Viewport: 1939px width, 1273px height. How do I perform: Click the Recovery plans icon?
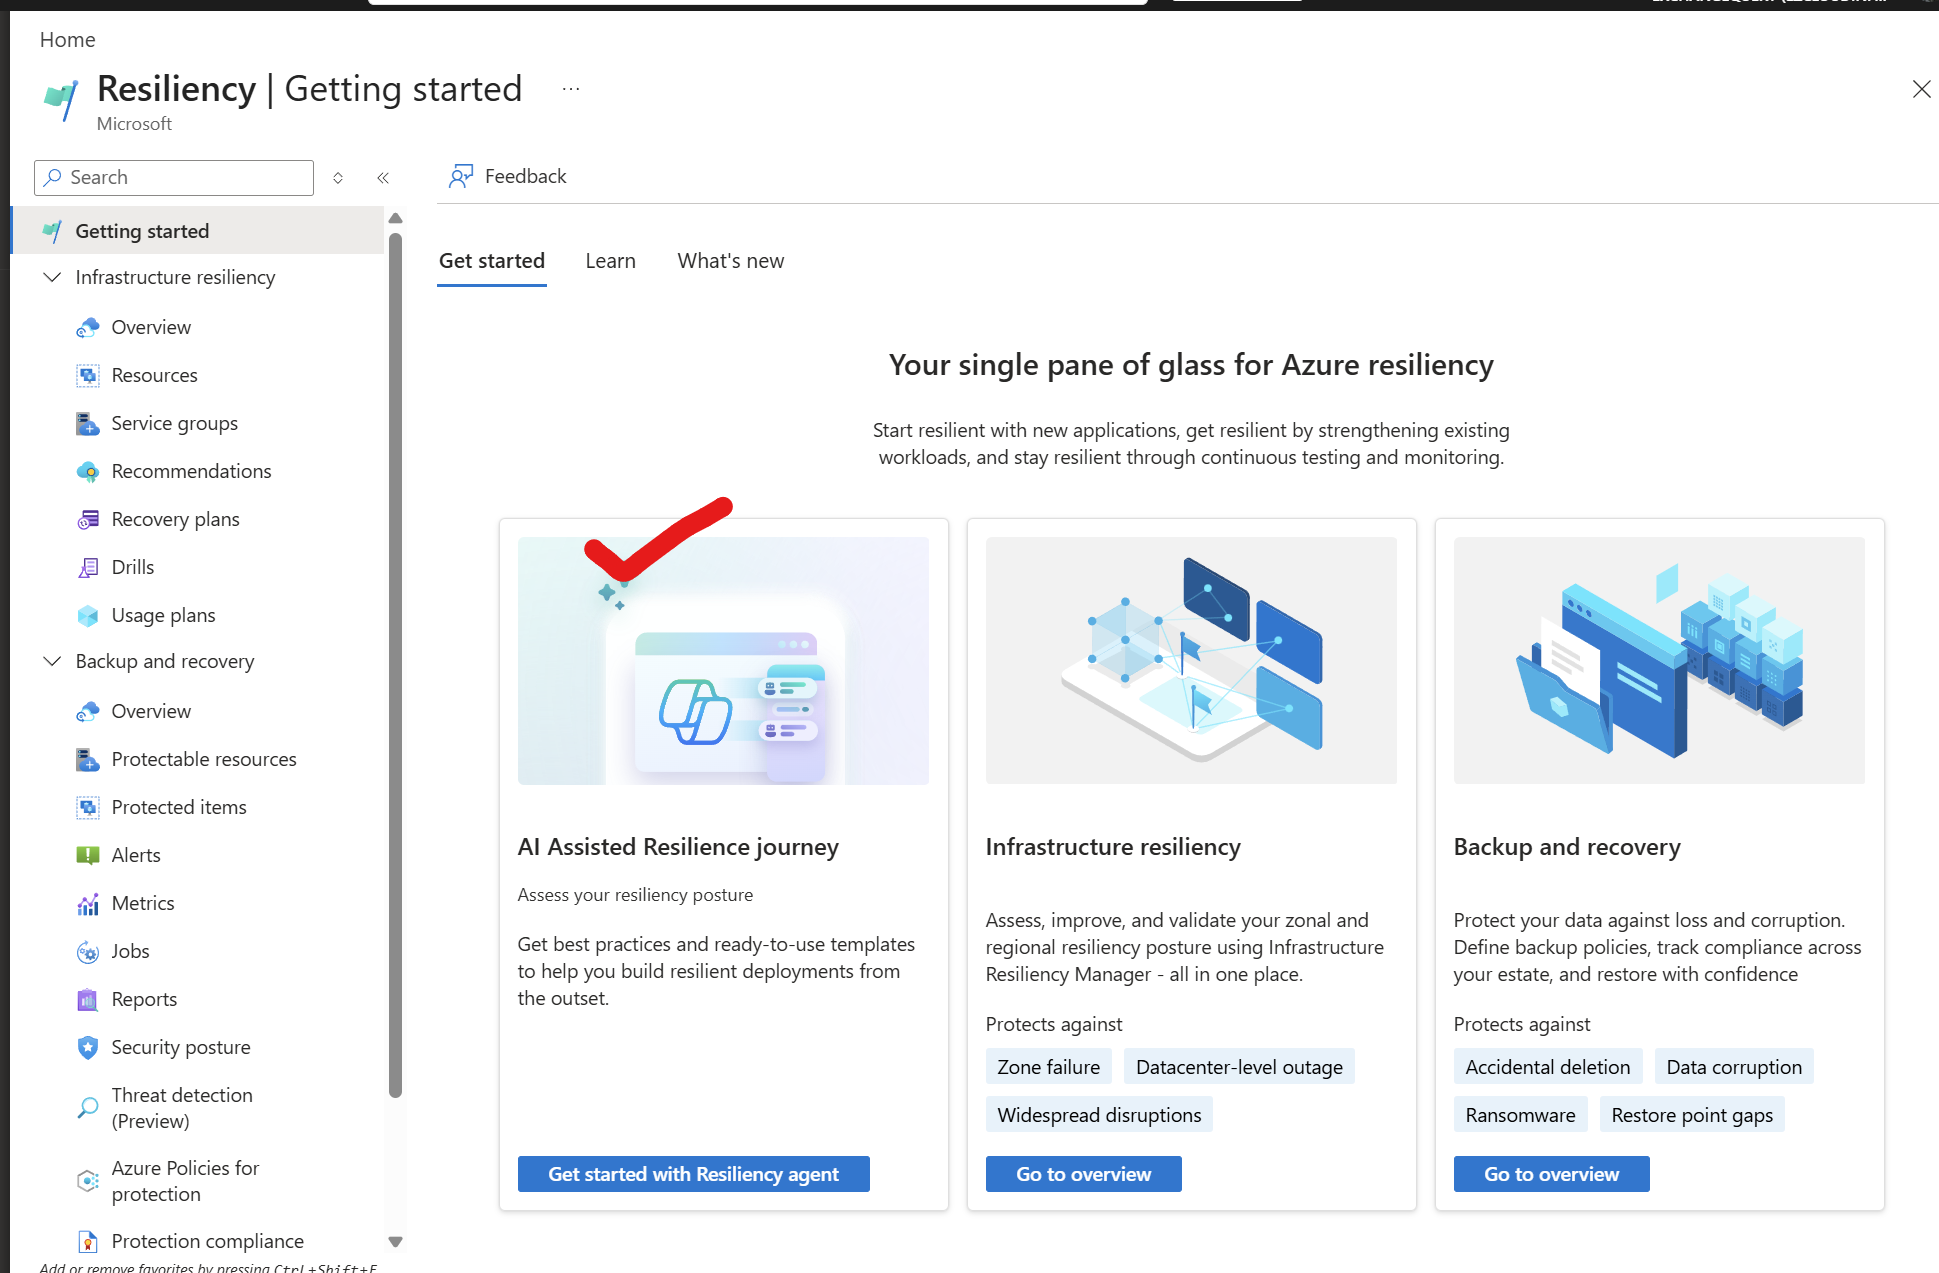[88, 519]
